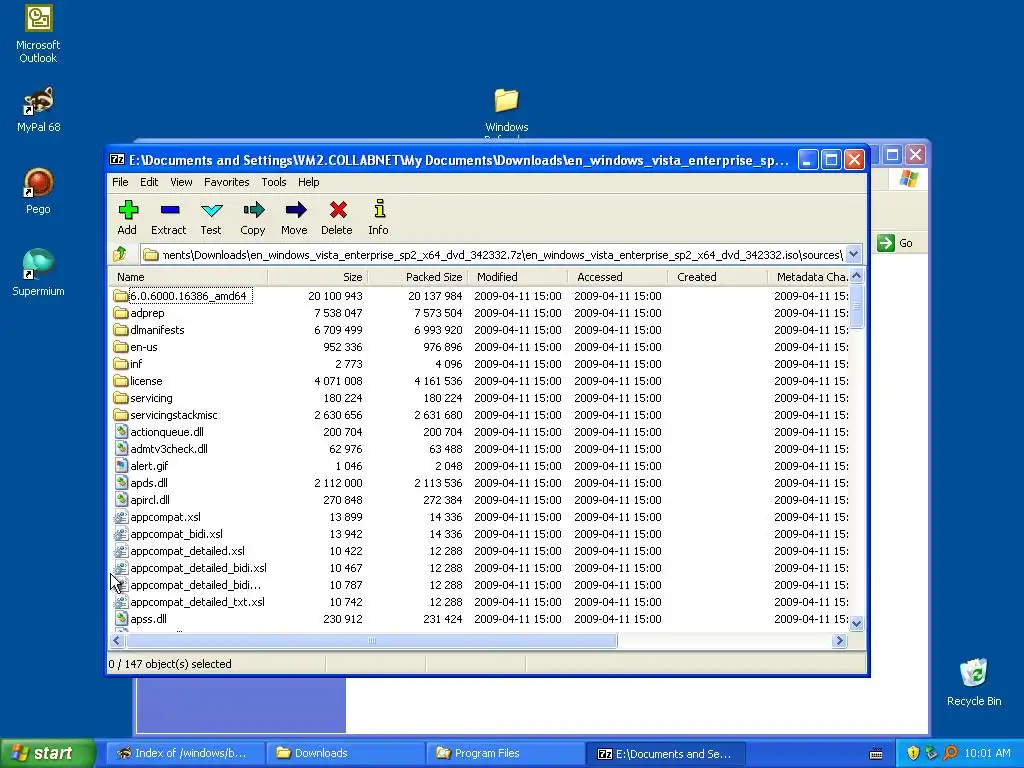Viewport: 1024px width, 768px height.
Task: Open Microsoft Outlook desktop icon
Action: 39,18
